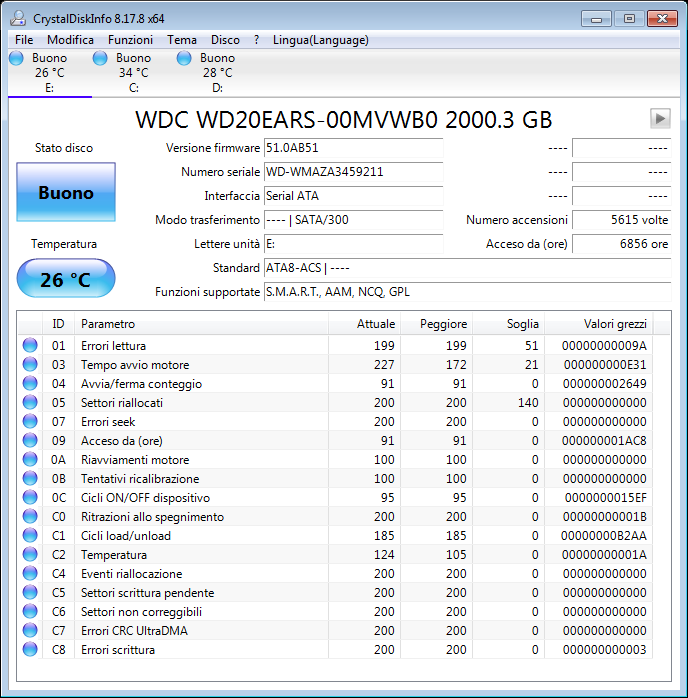The width and height of the screenshot is (688, 698).
Task: Select the 34 °C disk C: tab
Action: (x=134, y=73)
